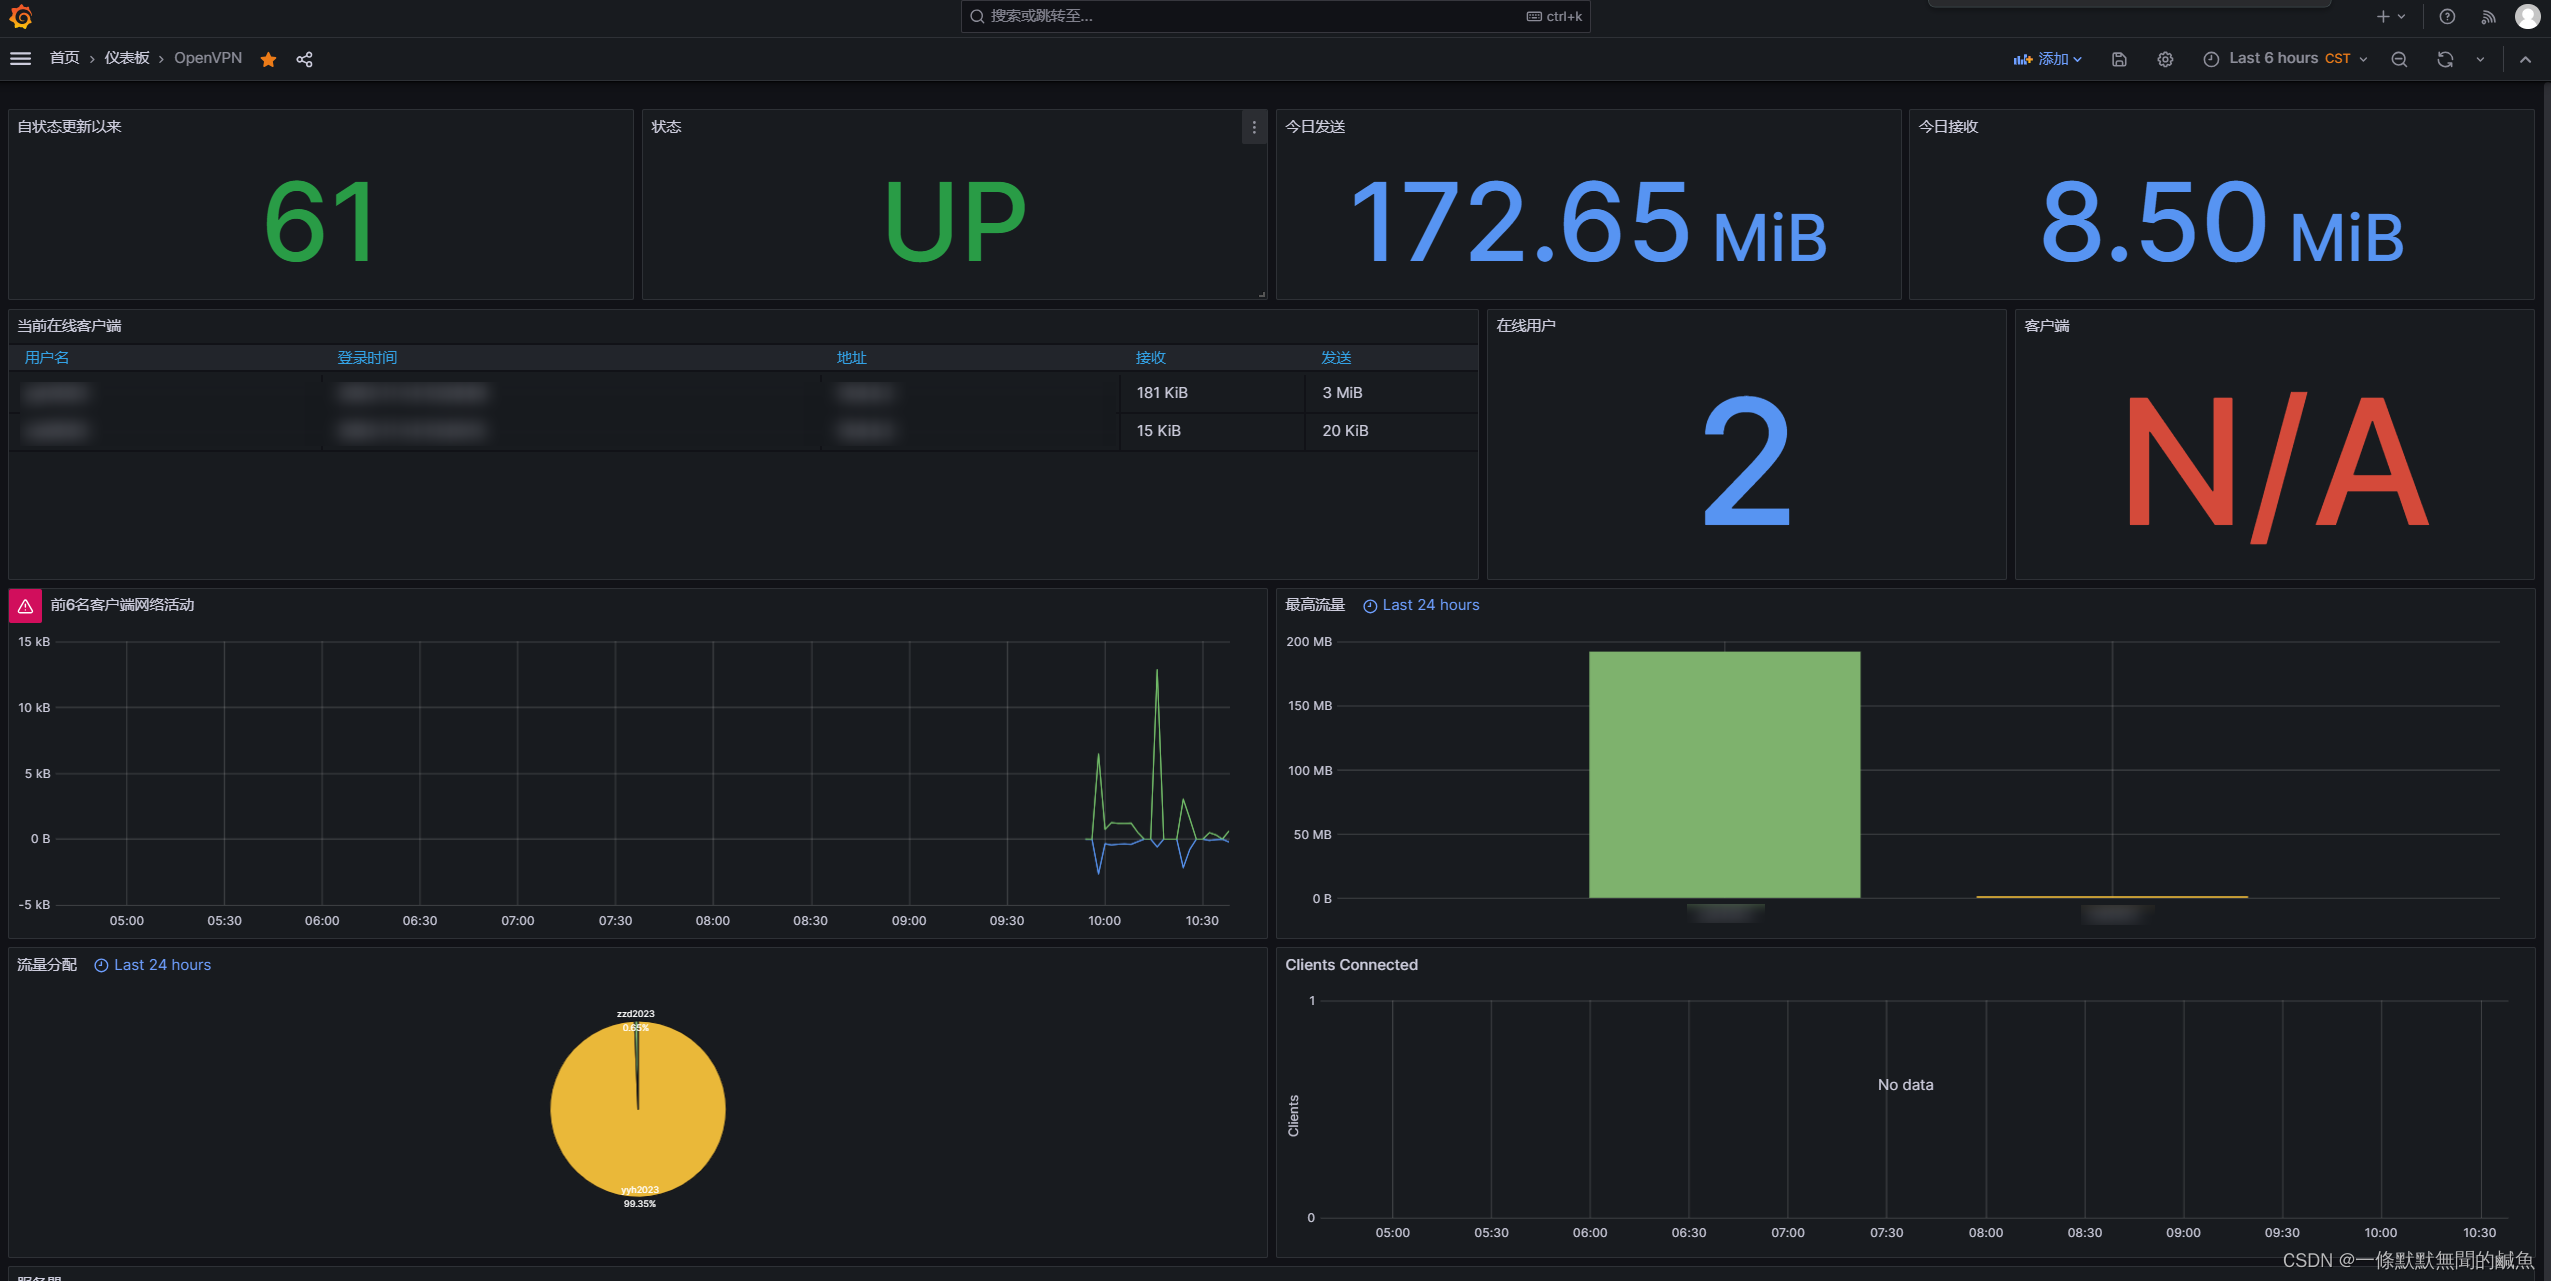Unstar the OpenVPN dashboard
The height and width of the screenshot is (1281, 2551).
point(268,59)
